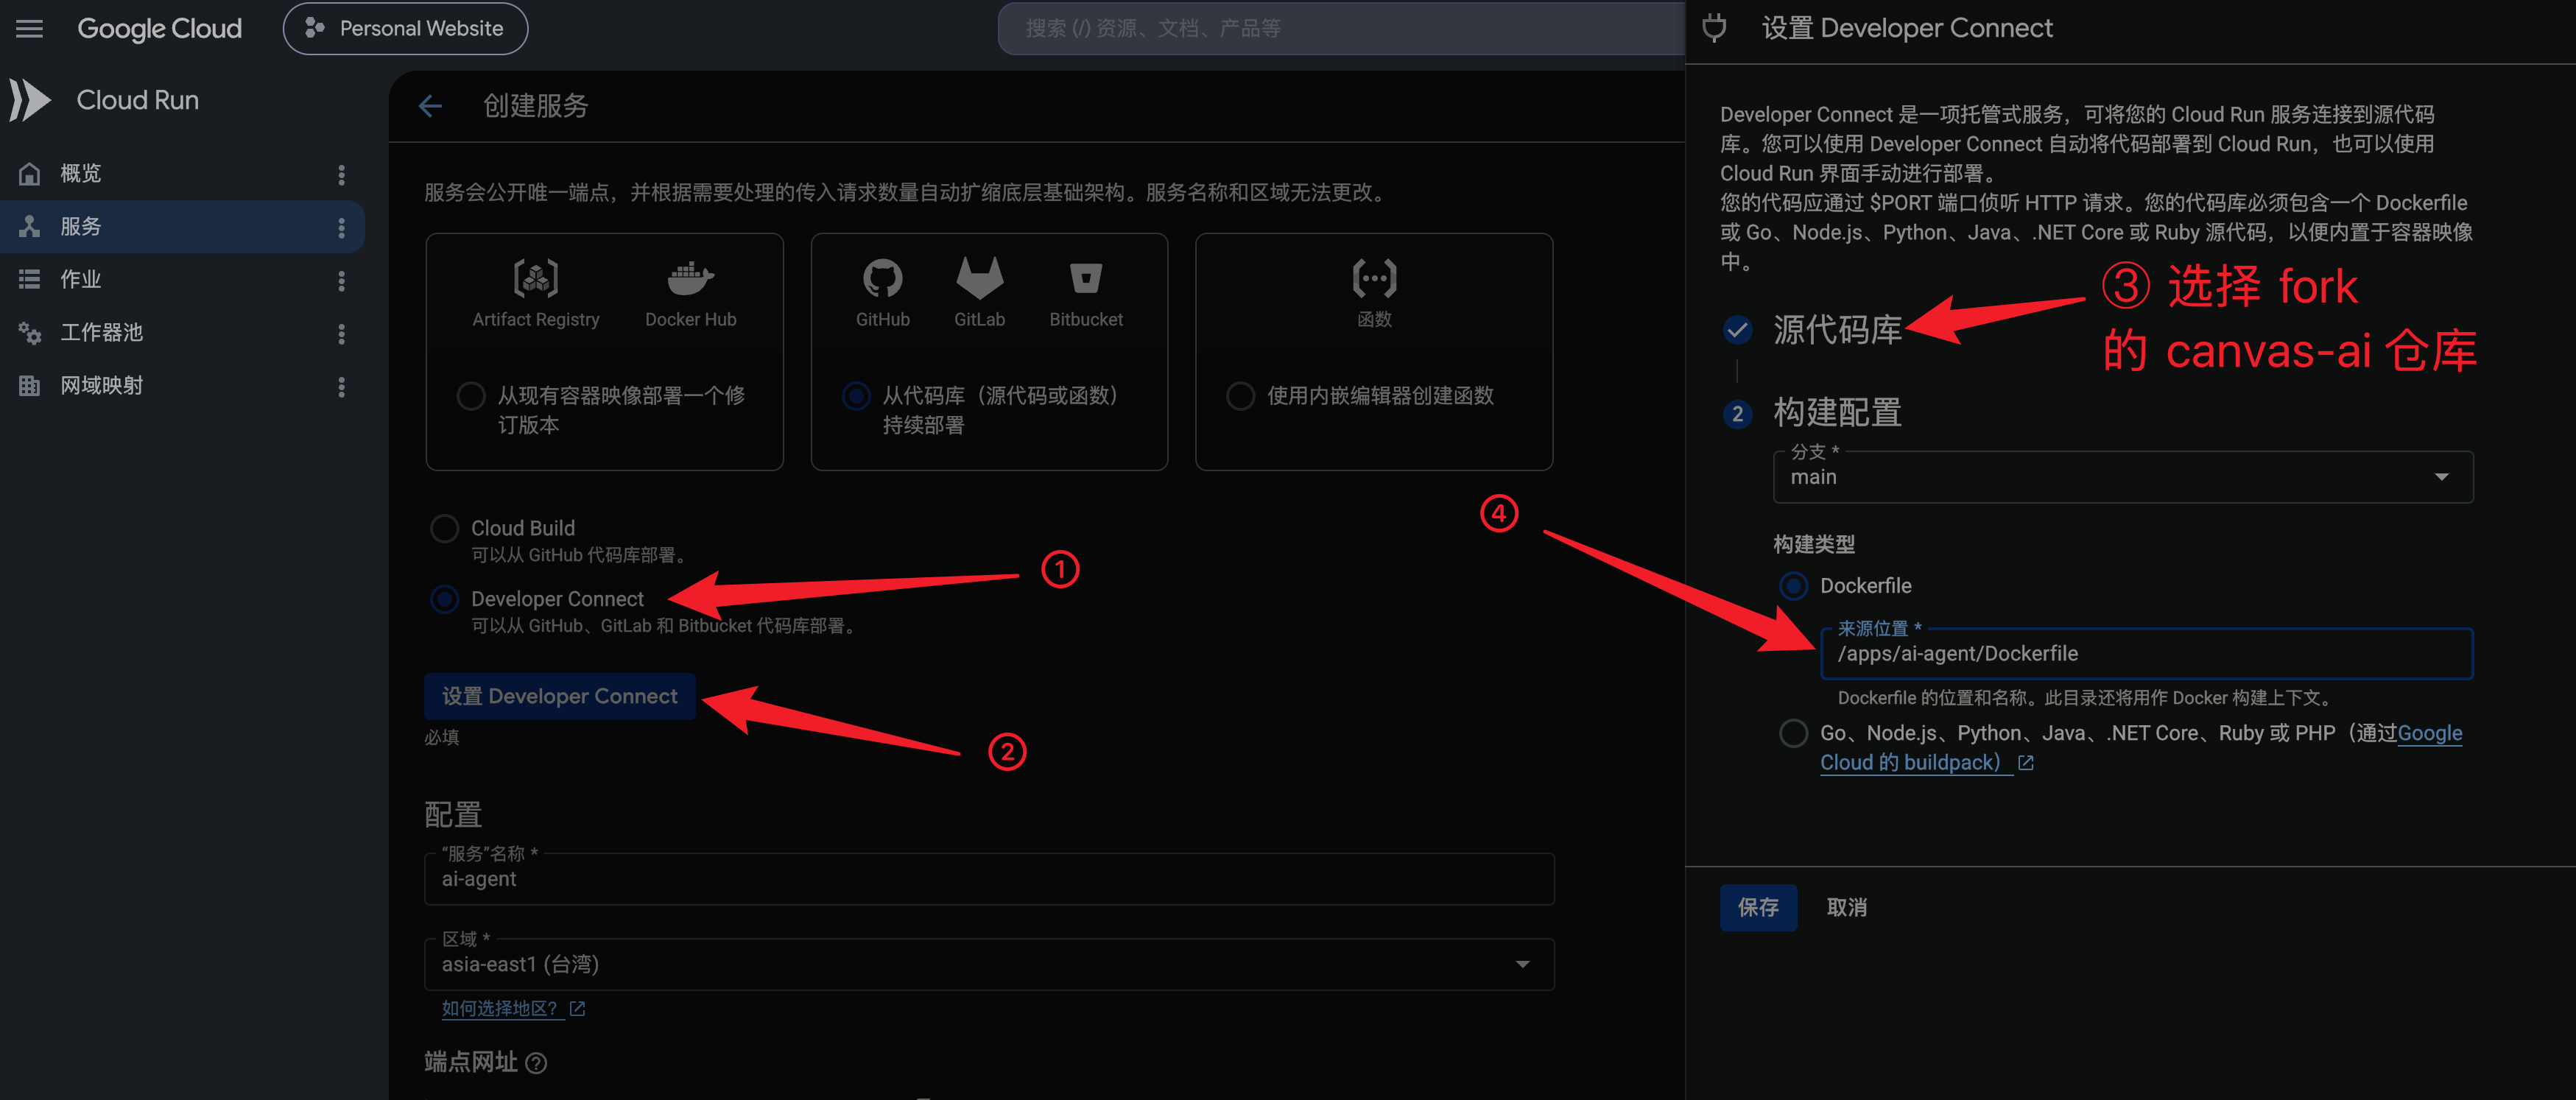Open the 概览 three-dot options menu

coord(341,174)
